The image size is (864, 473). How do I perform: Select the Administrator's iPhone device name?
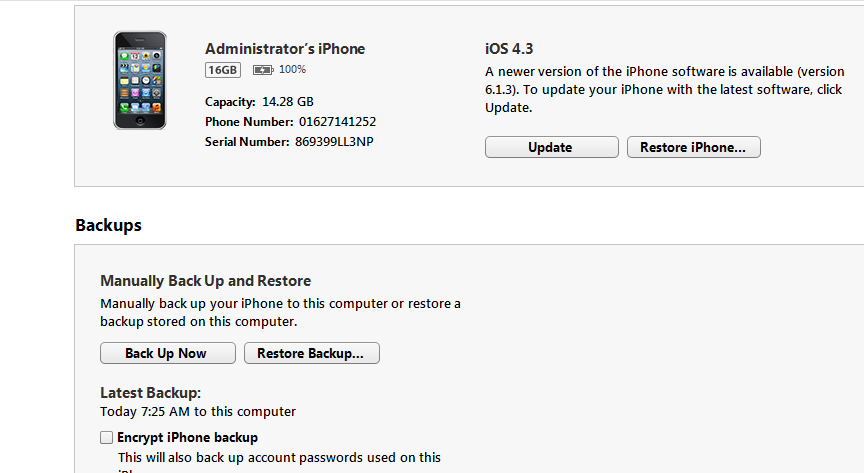(285, 49)
